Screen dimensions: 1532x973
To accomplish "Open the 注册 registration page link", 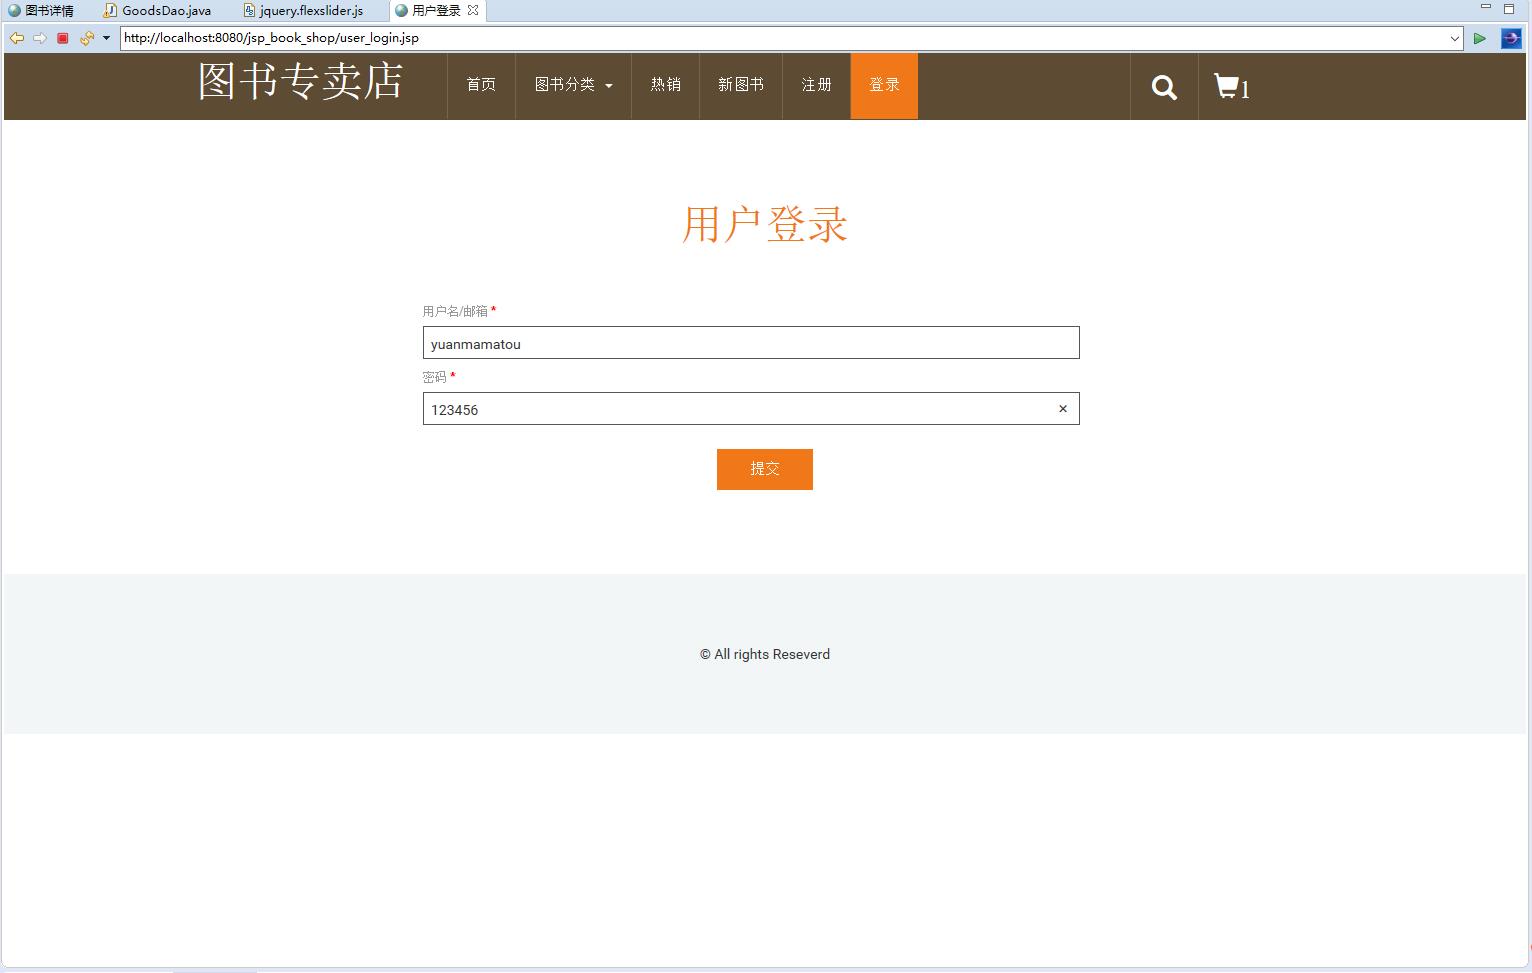I will pyautogui.click(x=816, y=85).
